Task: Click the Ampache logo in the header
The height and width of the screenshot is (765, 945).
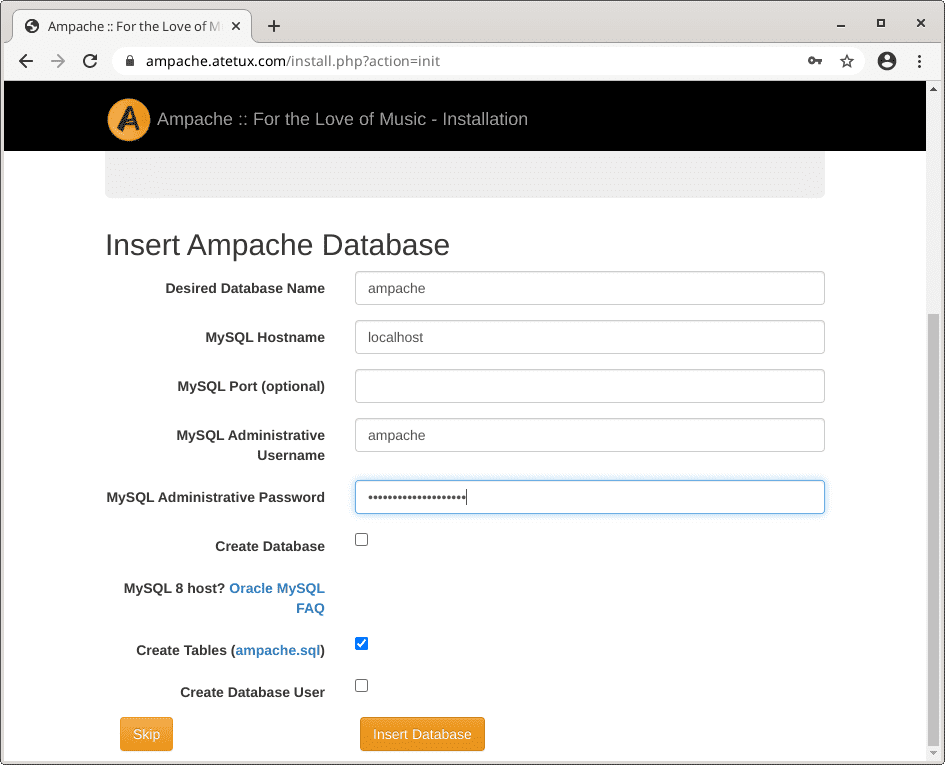Action: [x=128, y=119]
